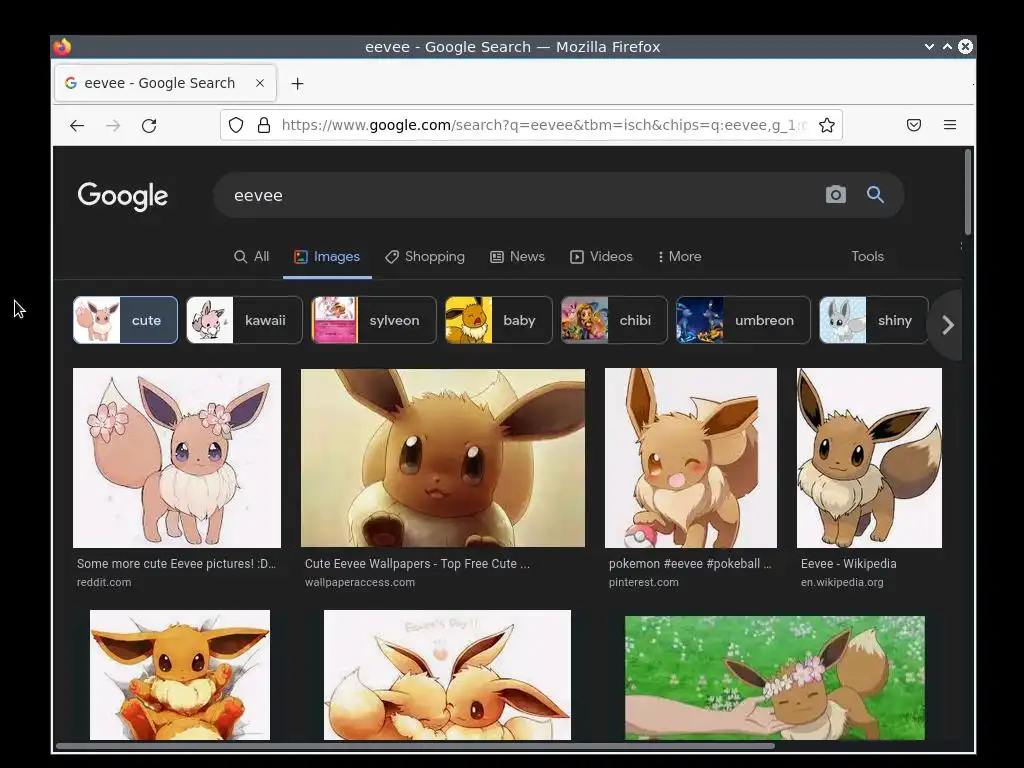Open the winking Eevee pokeball image
Image resolution: width=1024 pixels, height=768 pixels.
691,458
